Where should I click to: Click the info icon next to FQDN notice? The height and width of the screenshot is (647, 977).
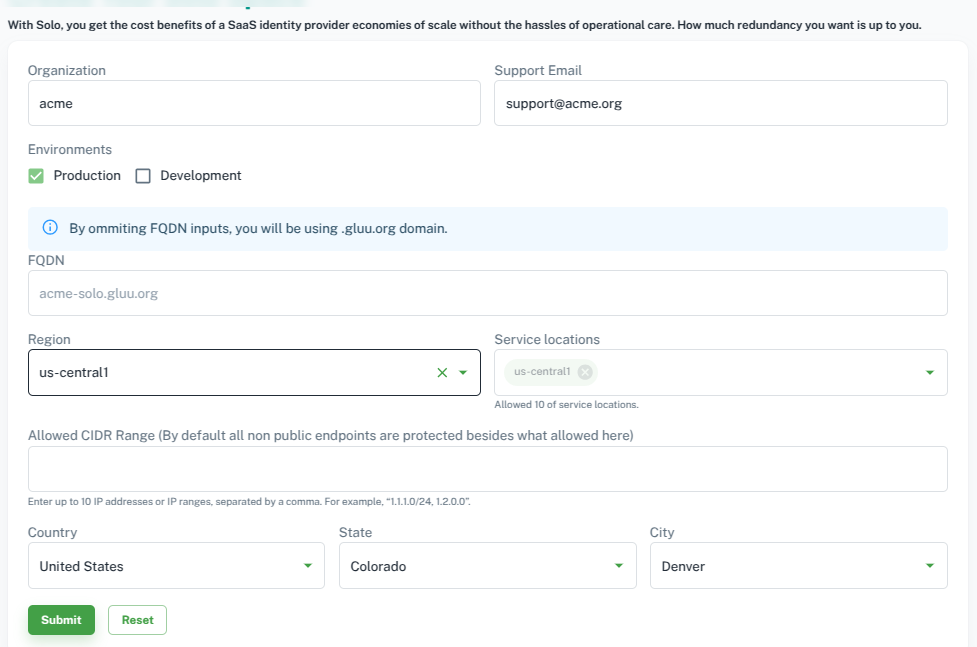click(48, 228)
